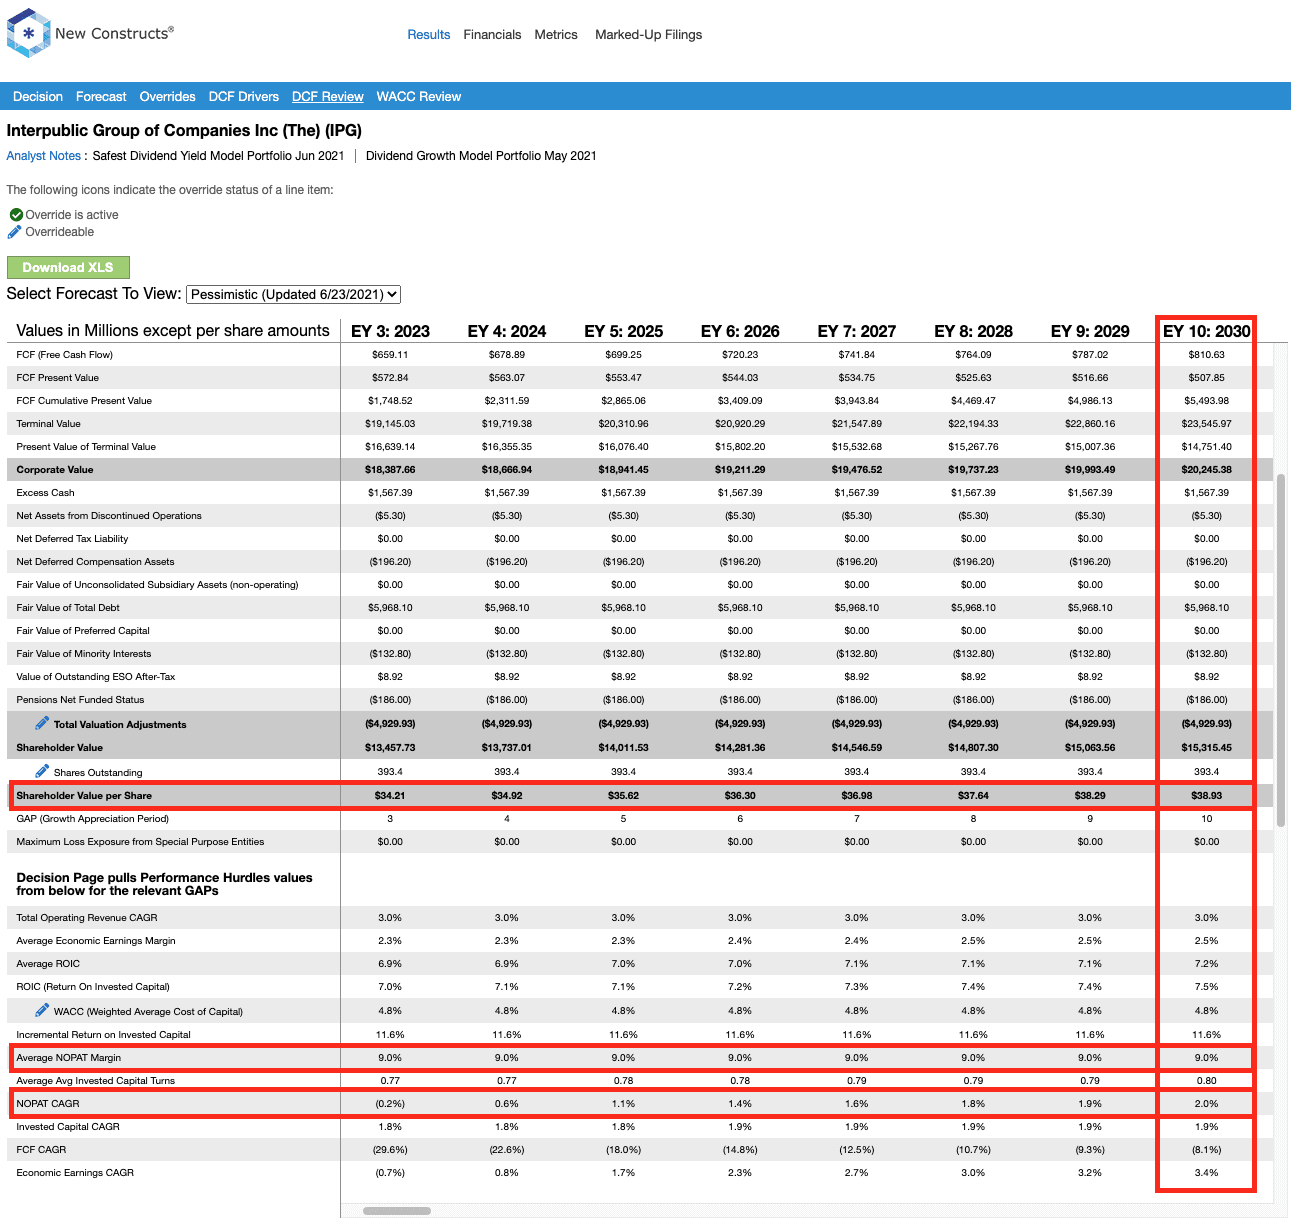Image resolution: width=1291 pixels, height=1220 pixels.
Task: Click the (0.2%) NOPAT CAGR cell
Action: tap(390, 1104)
